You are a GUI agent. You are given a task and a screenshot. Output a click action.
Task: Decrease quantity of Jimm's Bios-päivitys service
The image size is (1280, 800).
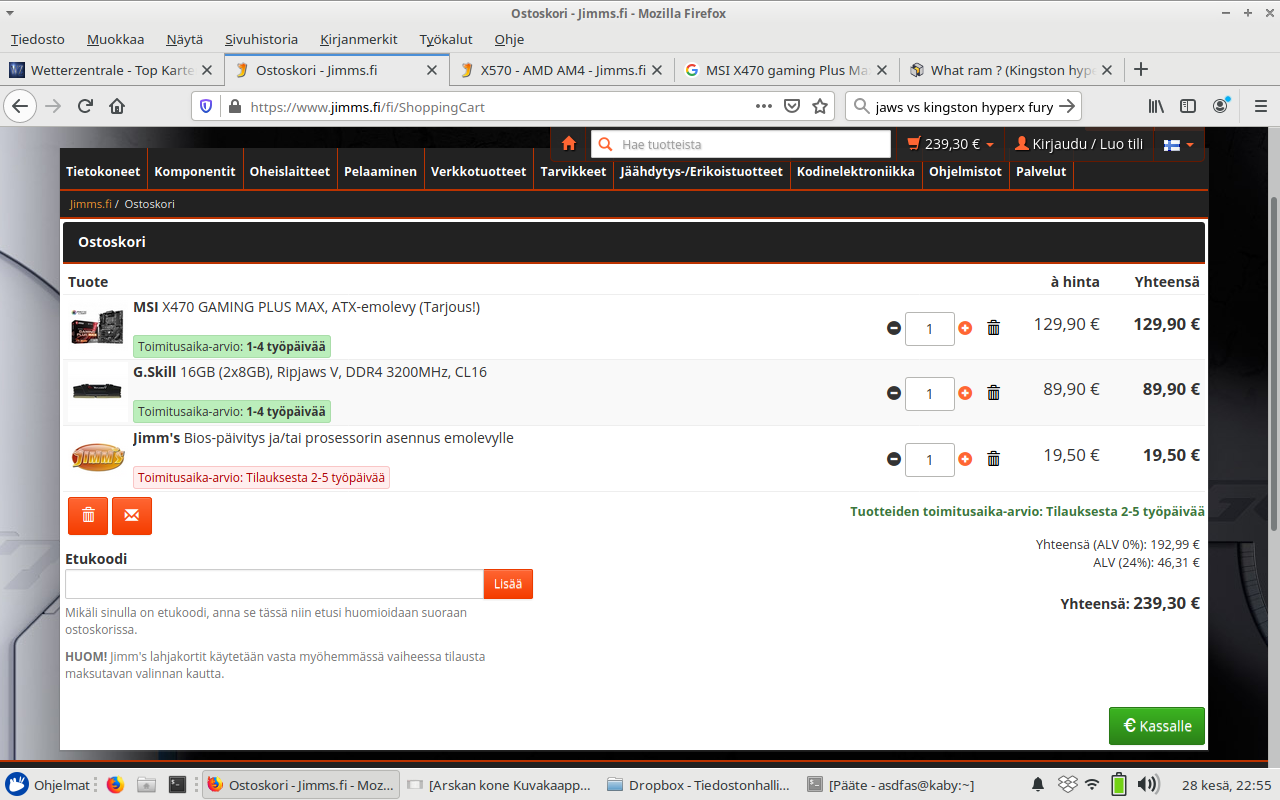tap(894, 459)
